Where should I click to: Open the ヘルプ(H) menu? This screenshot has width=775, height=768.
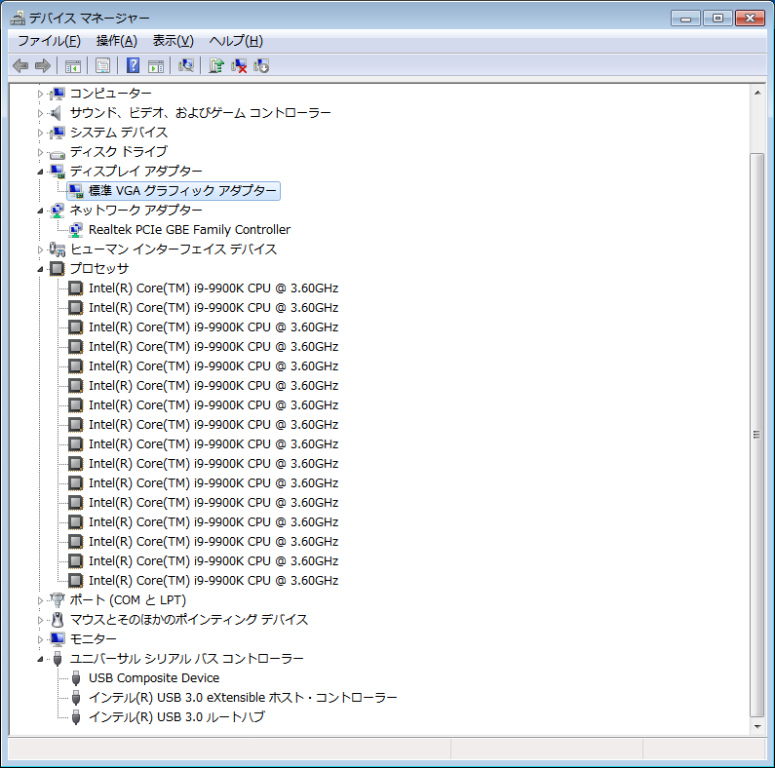coord(236,41)
